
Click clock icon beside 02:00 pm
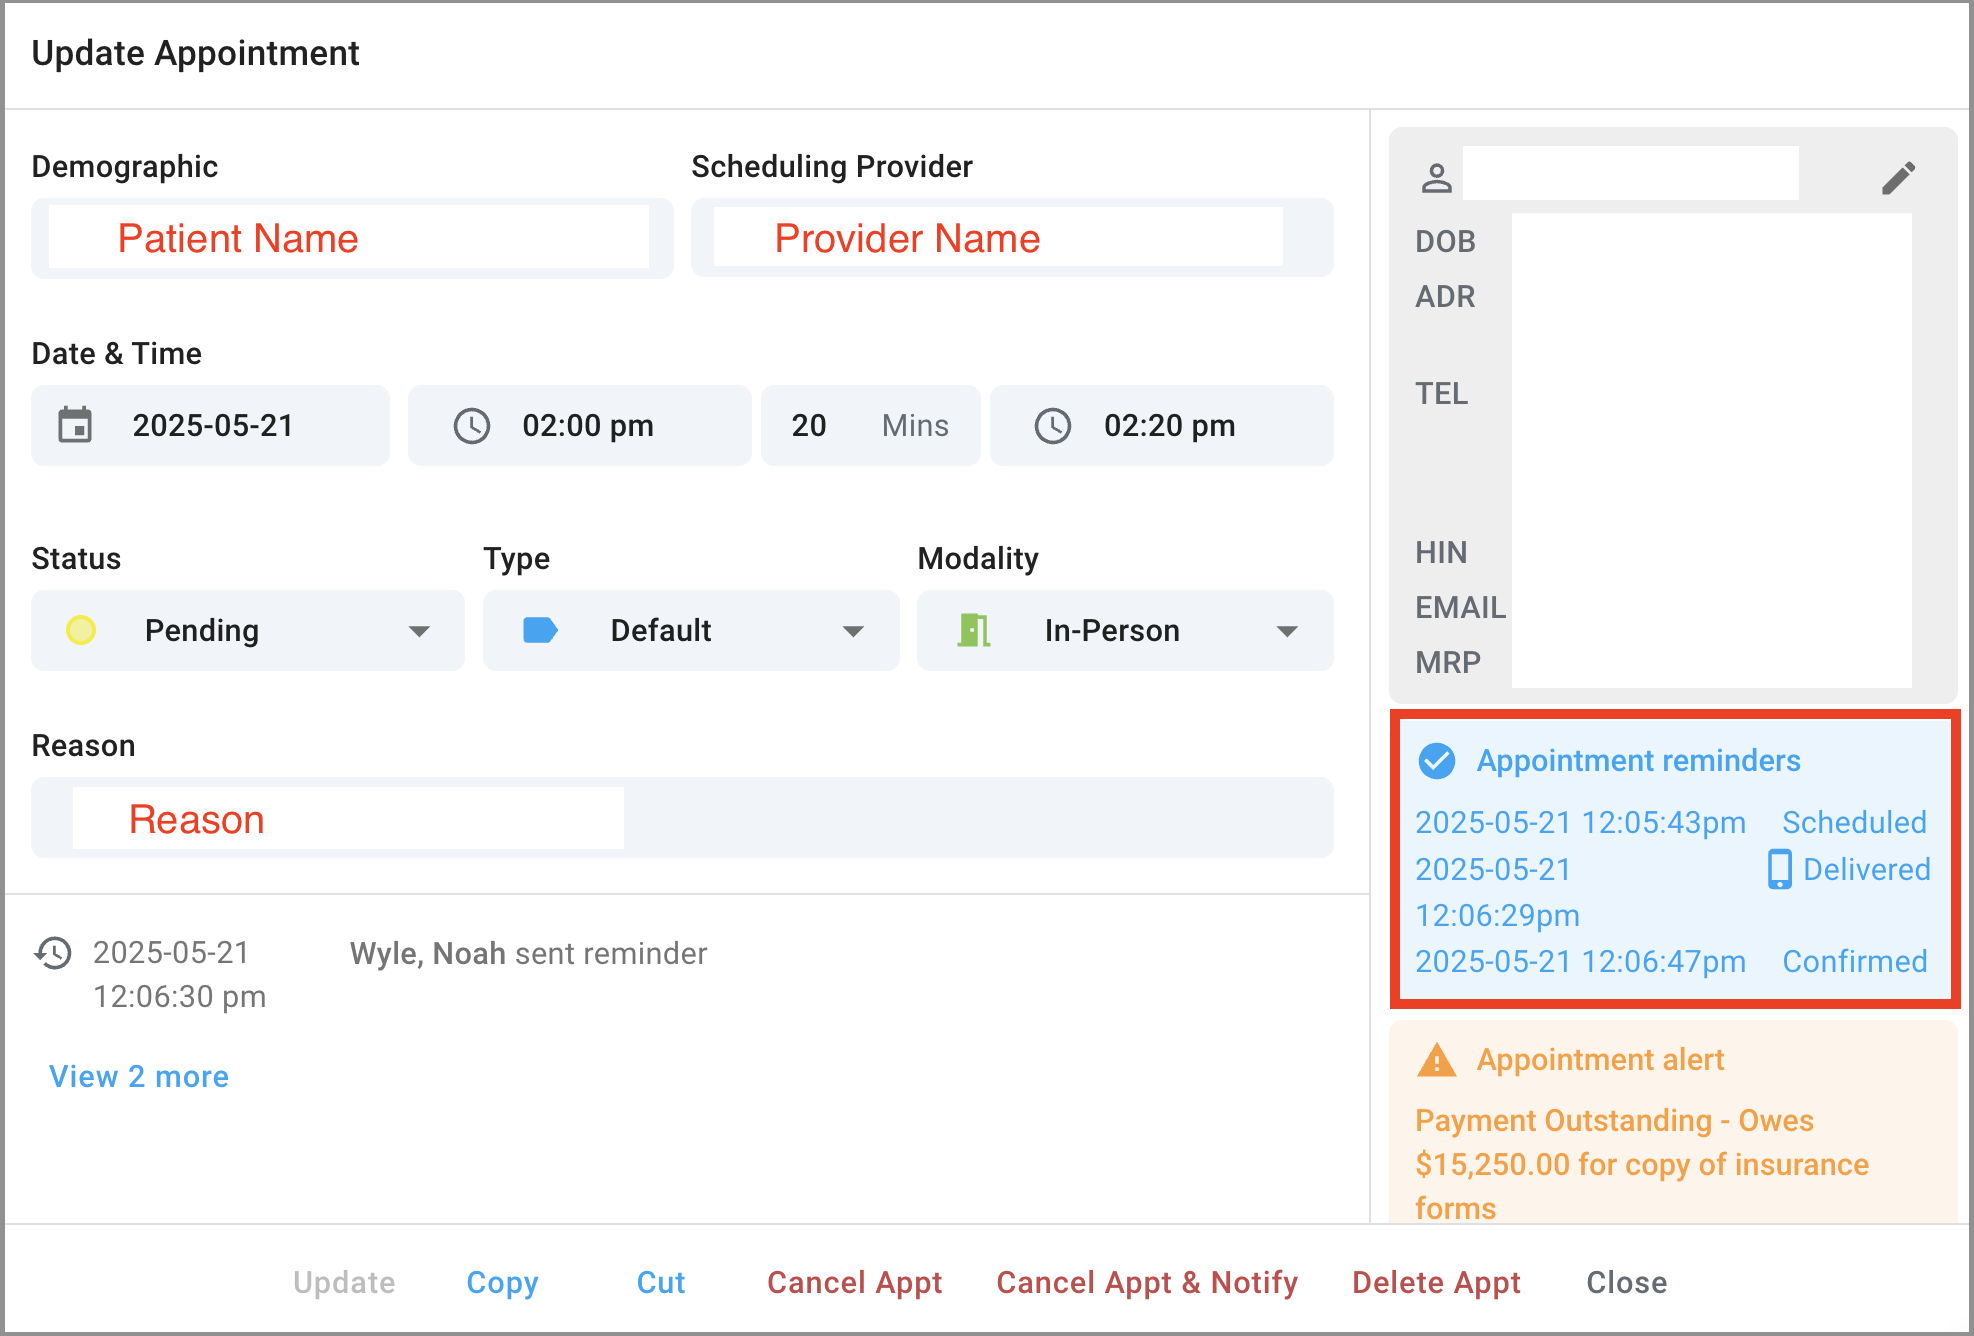[x=472, y=426]
